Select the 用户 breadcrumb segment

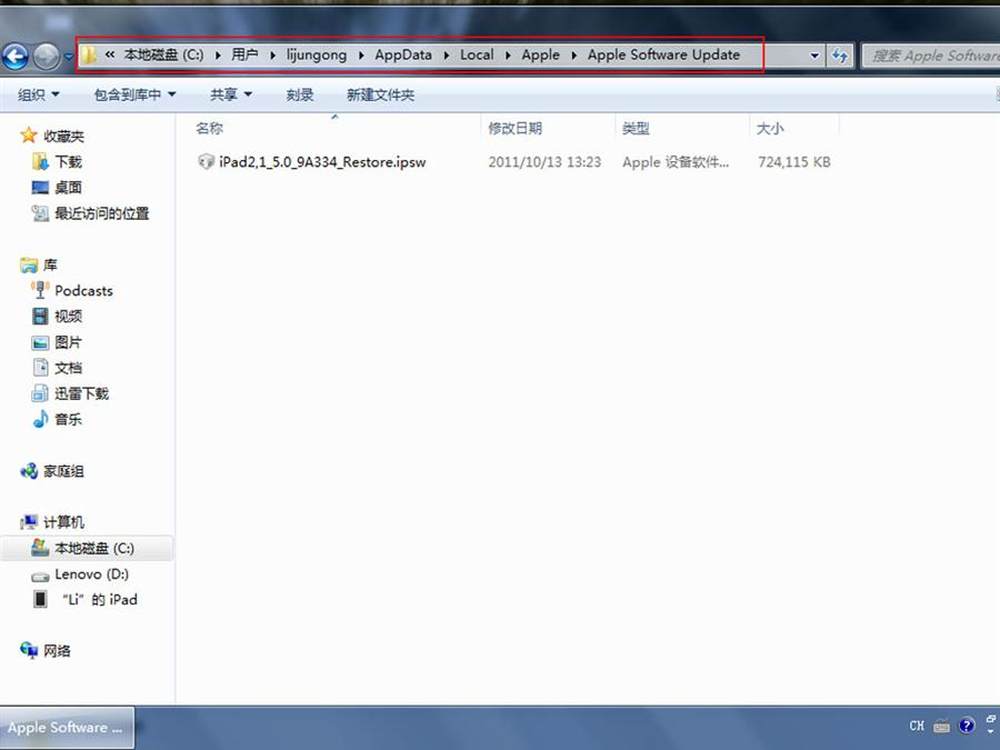coord(244,55)
